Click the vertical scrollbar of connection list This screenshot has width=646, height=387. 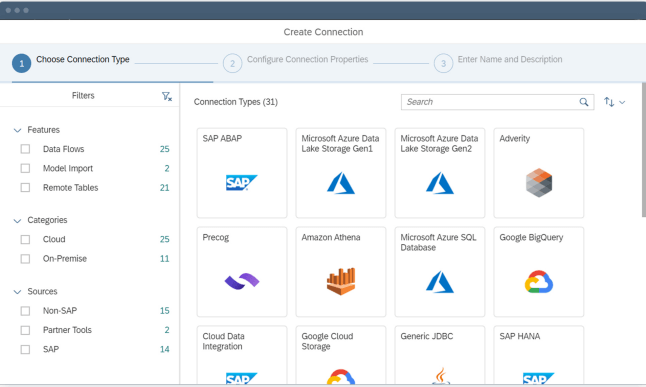pos(644,150)
